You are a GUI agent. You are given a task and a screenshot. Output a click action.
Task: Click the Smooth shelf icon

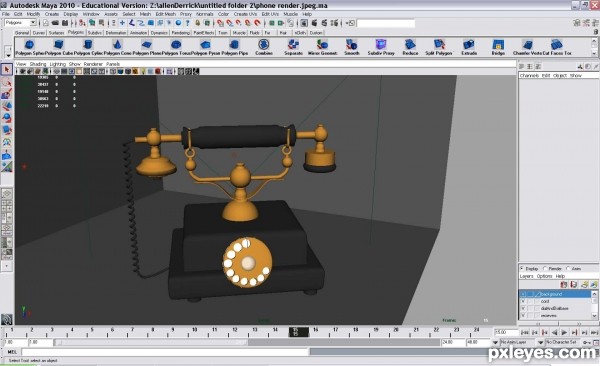coord(351,45)
